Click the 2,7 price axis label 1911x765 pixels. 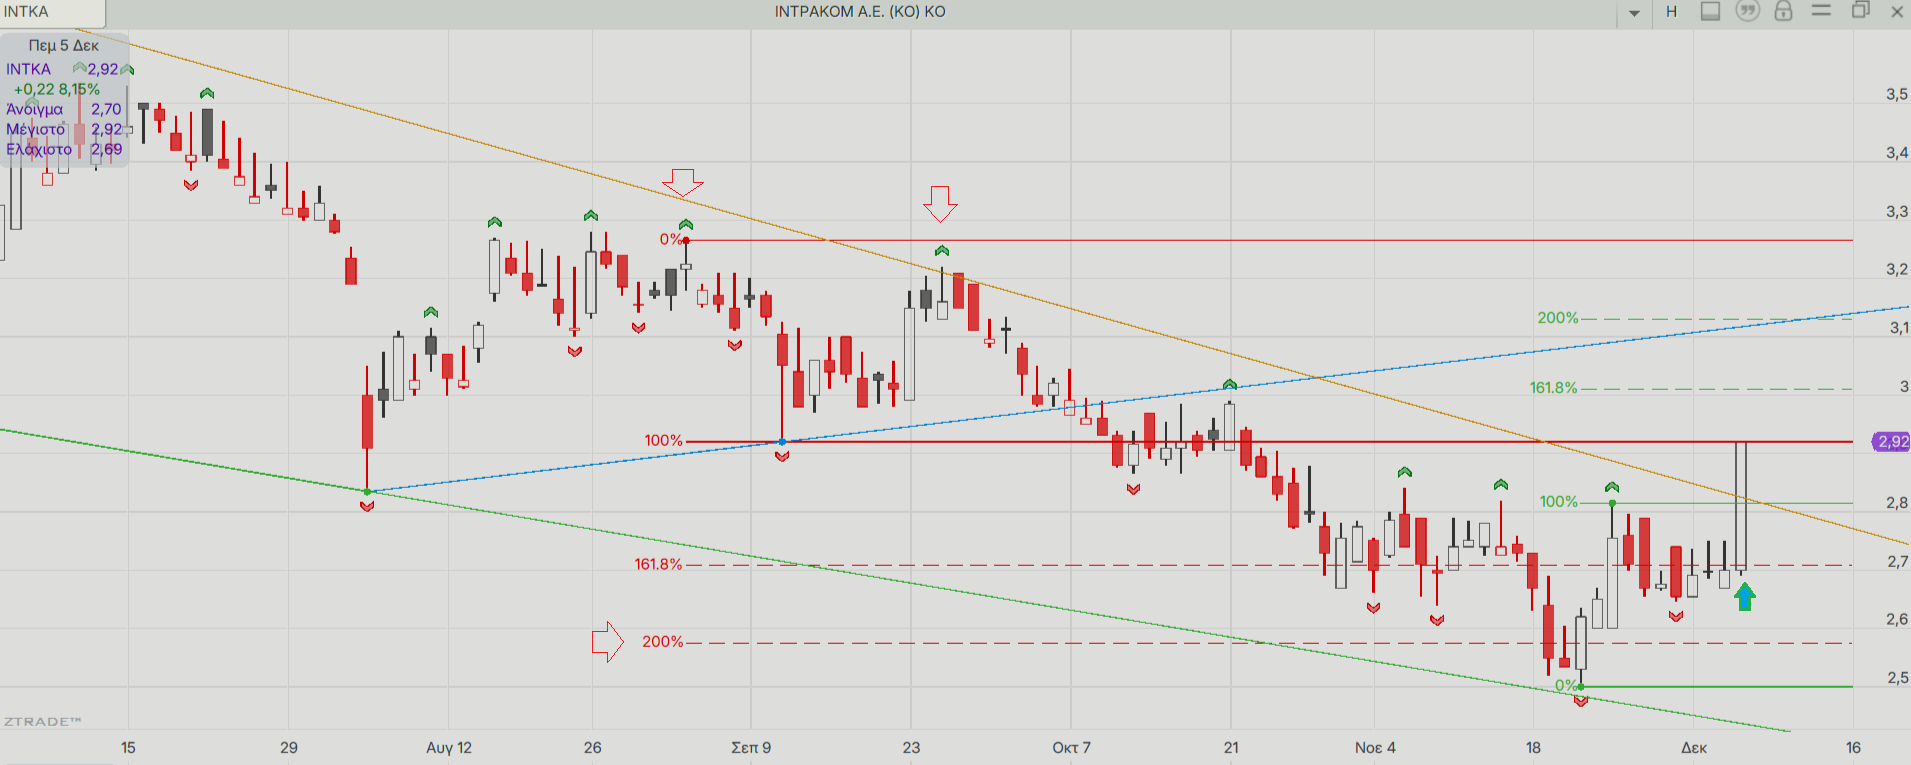point(1896,561)
